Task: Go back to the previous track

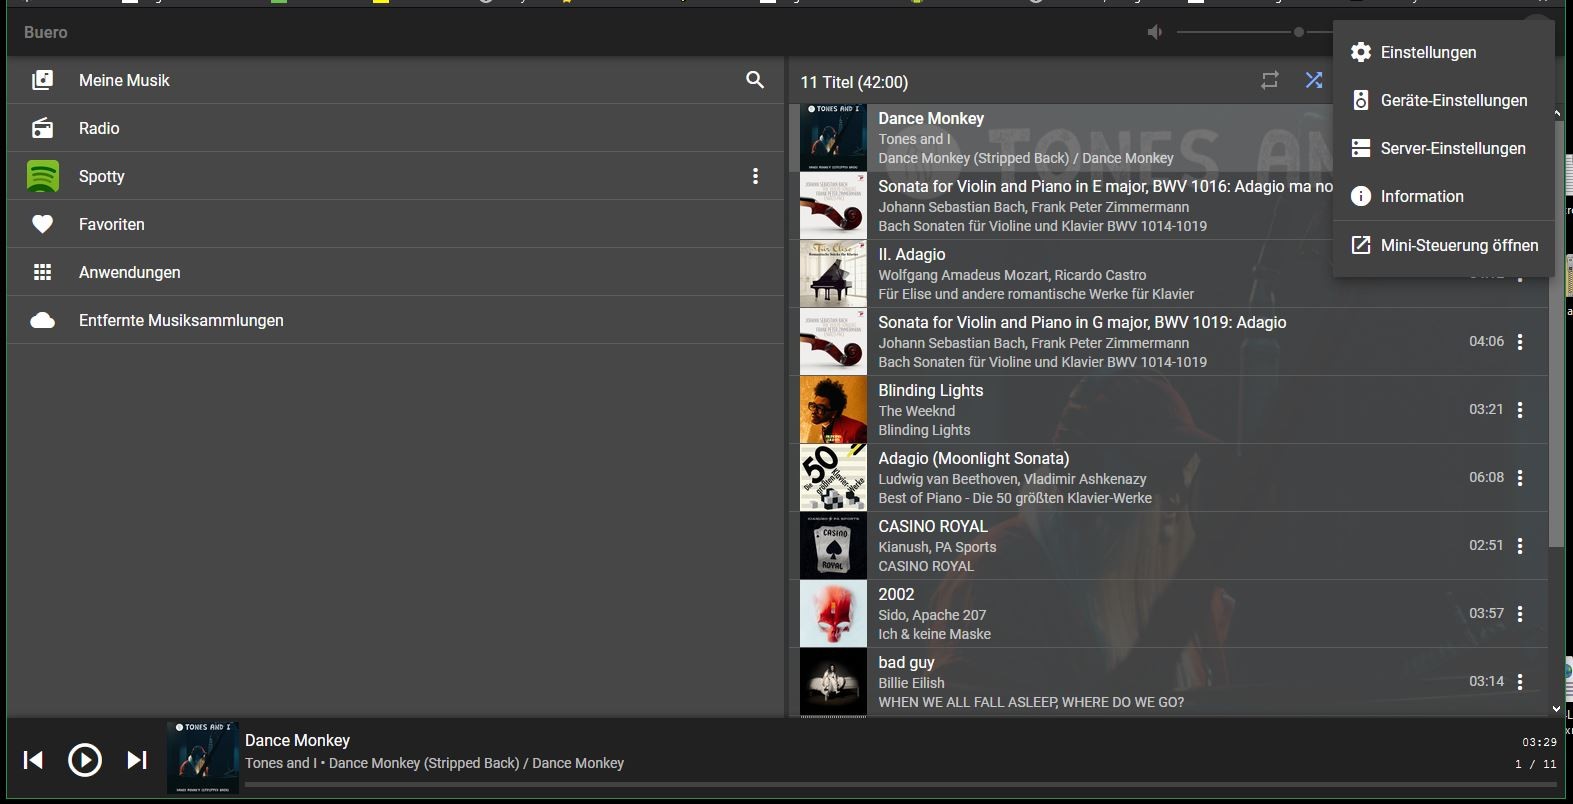Action: 33,761
